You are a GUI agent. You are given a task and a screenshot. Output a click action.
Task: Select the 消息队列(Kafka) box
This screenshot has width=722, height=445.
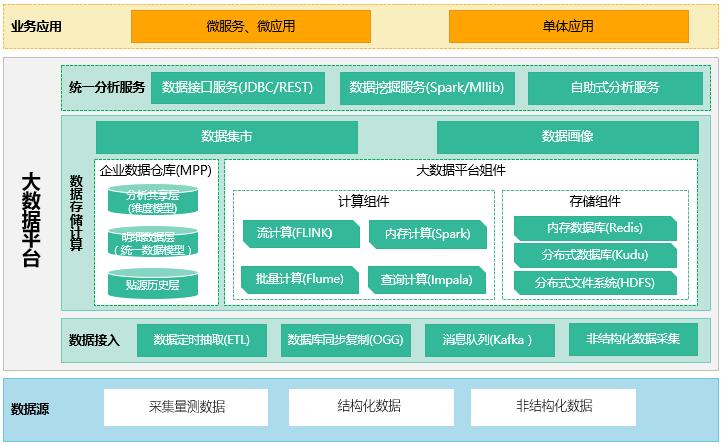pyautogui.click(x=487, y=341)
